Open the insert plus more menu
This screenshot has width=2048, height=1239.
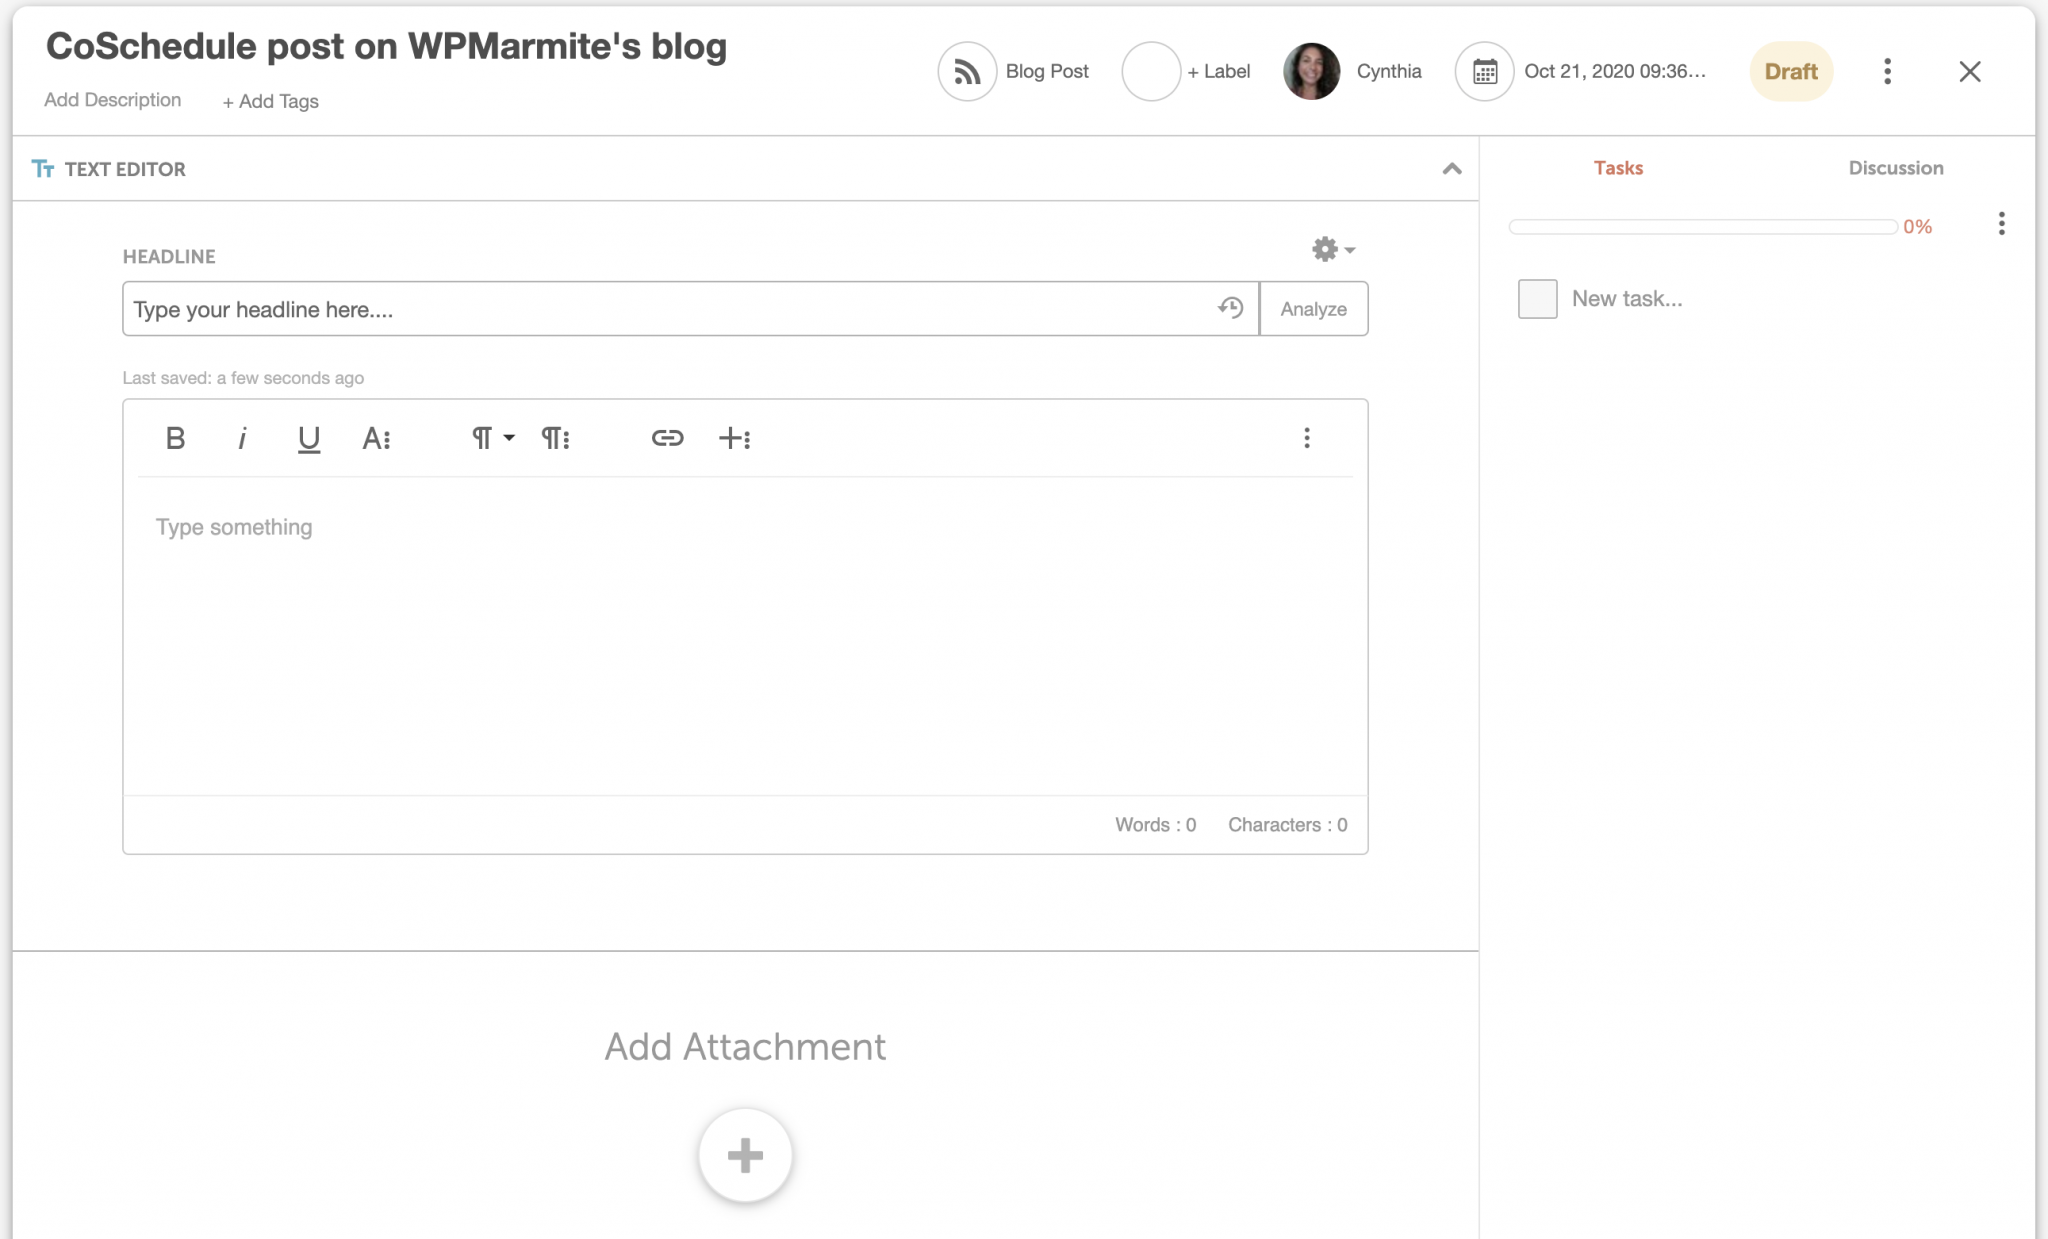735,438
